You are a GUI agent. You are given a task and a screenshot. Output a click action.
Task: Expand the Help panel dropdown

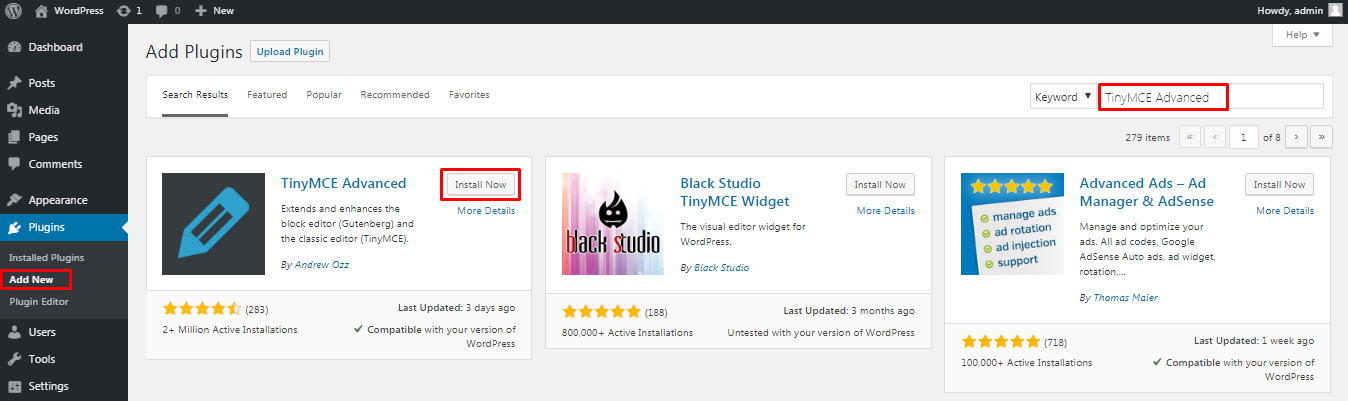[1302, 34]
